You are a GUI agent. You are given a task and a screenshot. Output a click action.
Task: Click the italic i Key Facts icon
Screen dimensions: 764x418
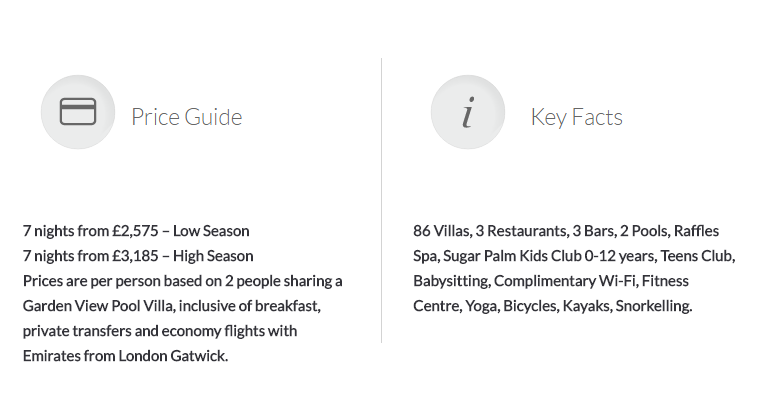[468, 112]
